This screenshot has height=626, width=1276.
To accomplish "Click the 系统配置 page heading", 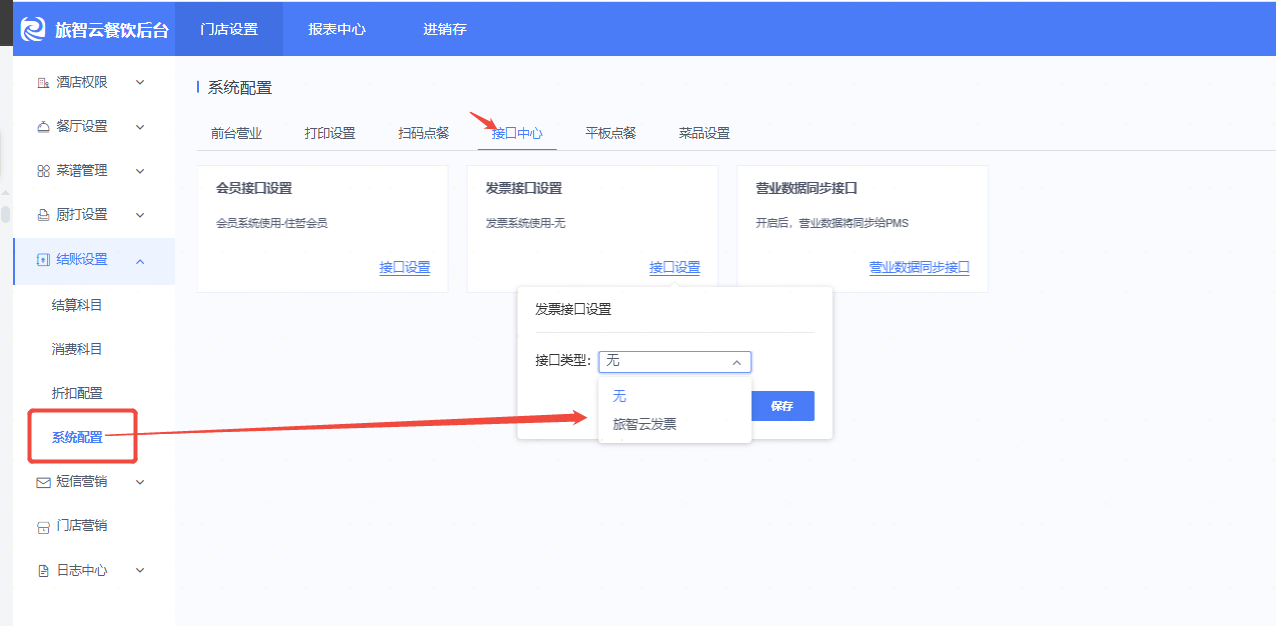I will click(240, 88).
